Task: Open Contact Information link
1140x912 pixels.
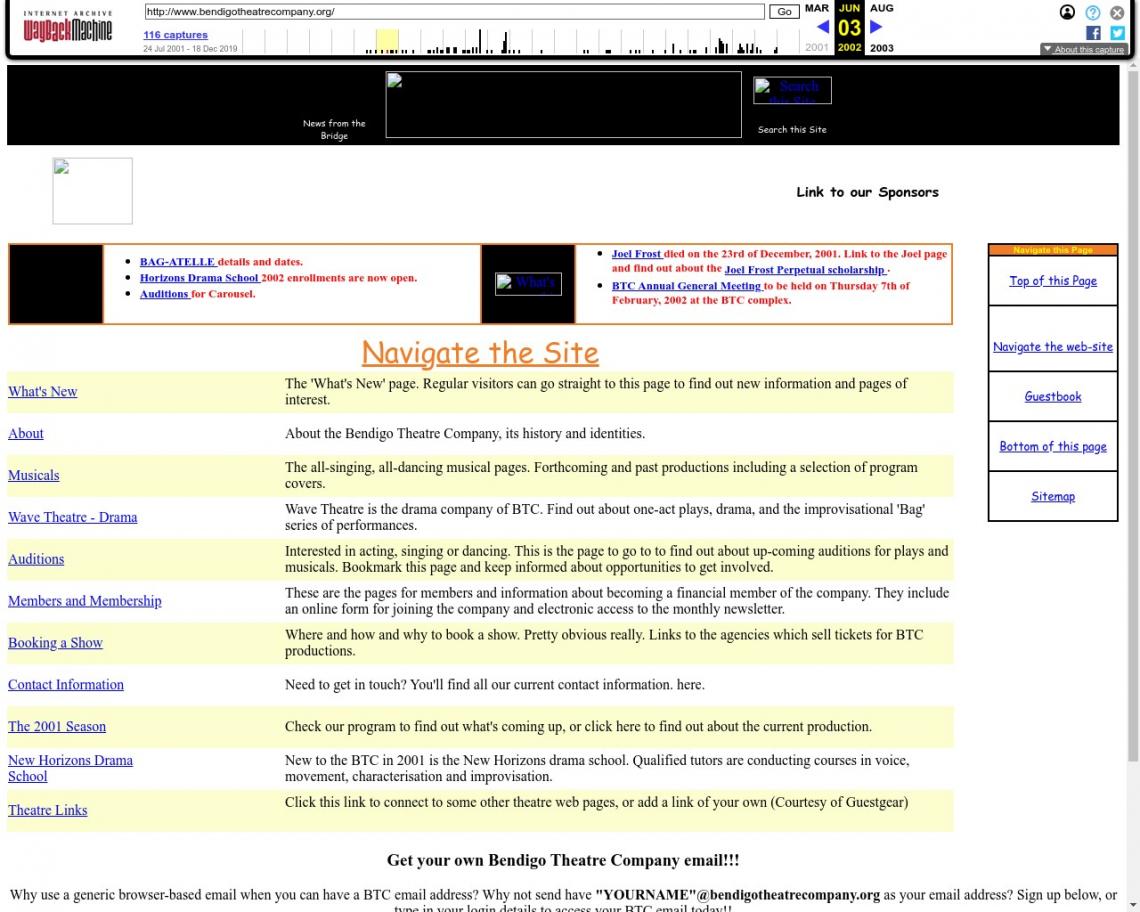Action: coord(65,684)
